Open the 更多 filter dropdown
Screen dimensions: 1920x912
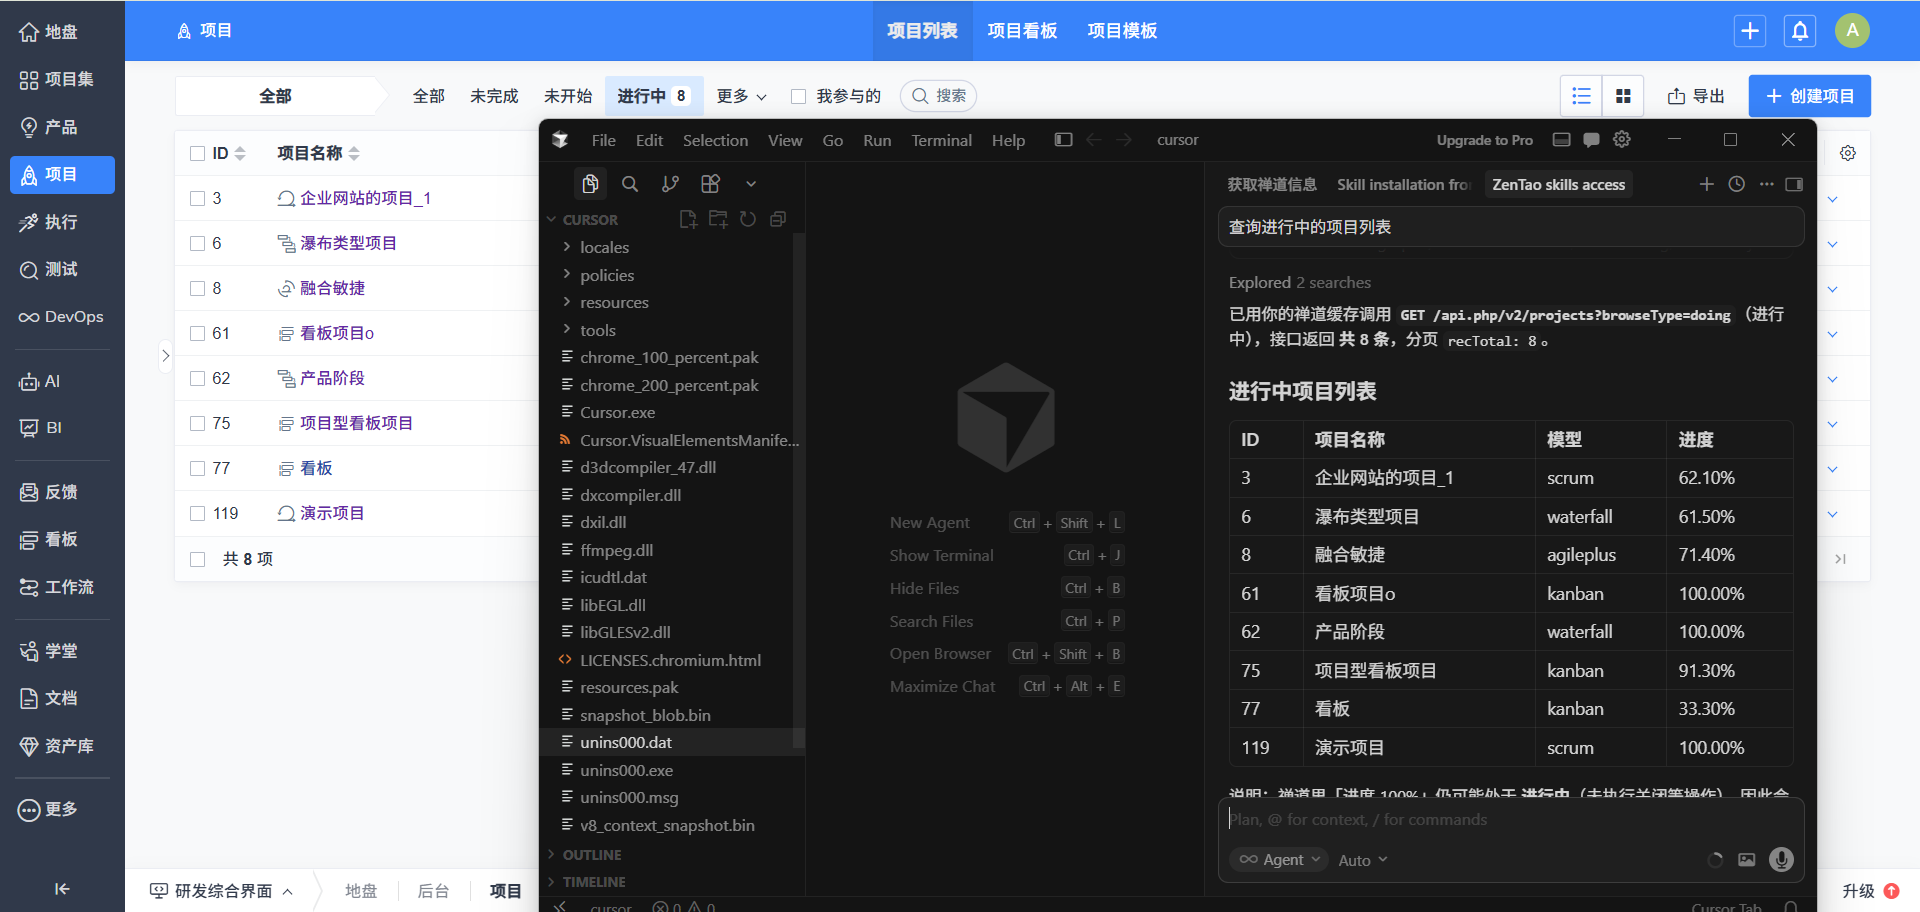(x=741, y=96)
